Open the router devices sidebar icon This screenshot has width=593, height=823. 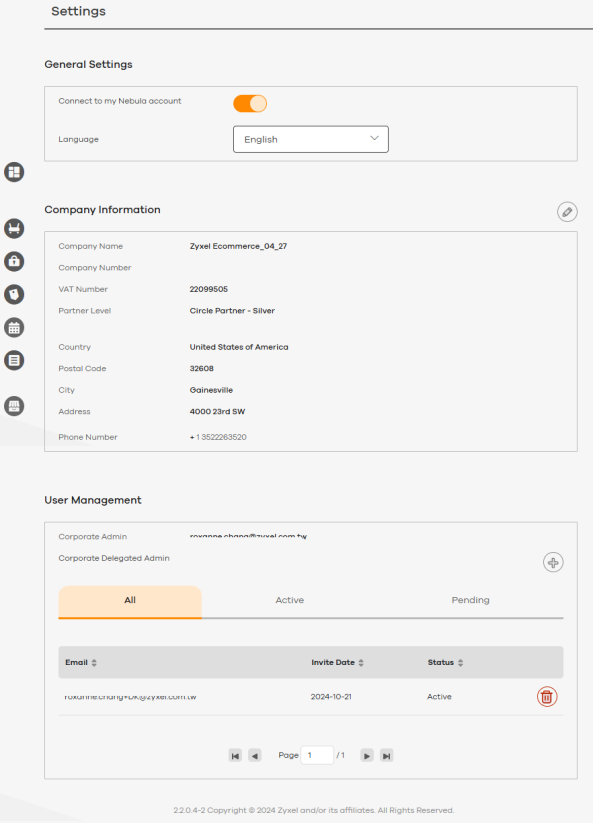click(14, 228)
